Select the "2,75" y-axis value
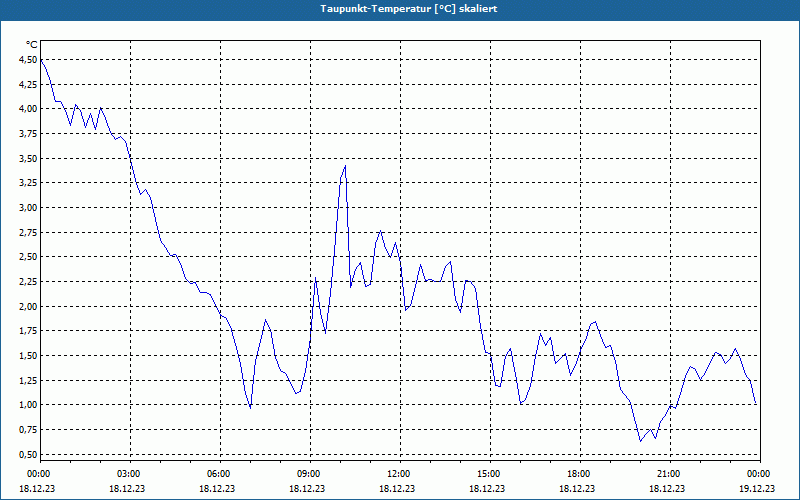The height and width of the screenshot is (500, 800). pyautogui.click(x=28, y=232)
